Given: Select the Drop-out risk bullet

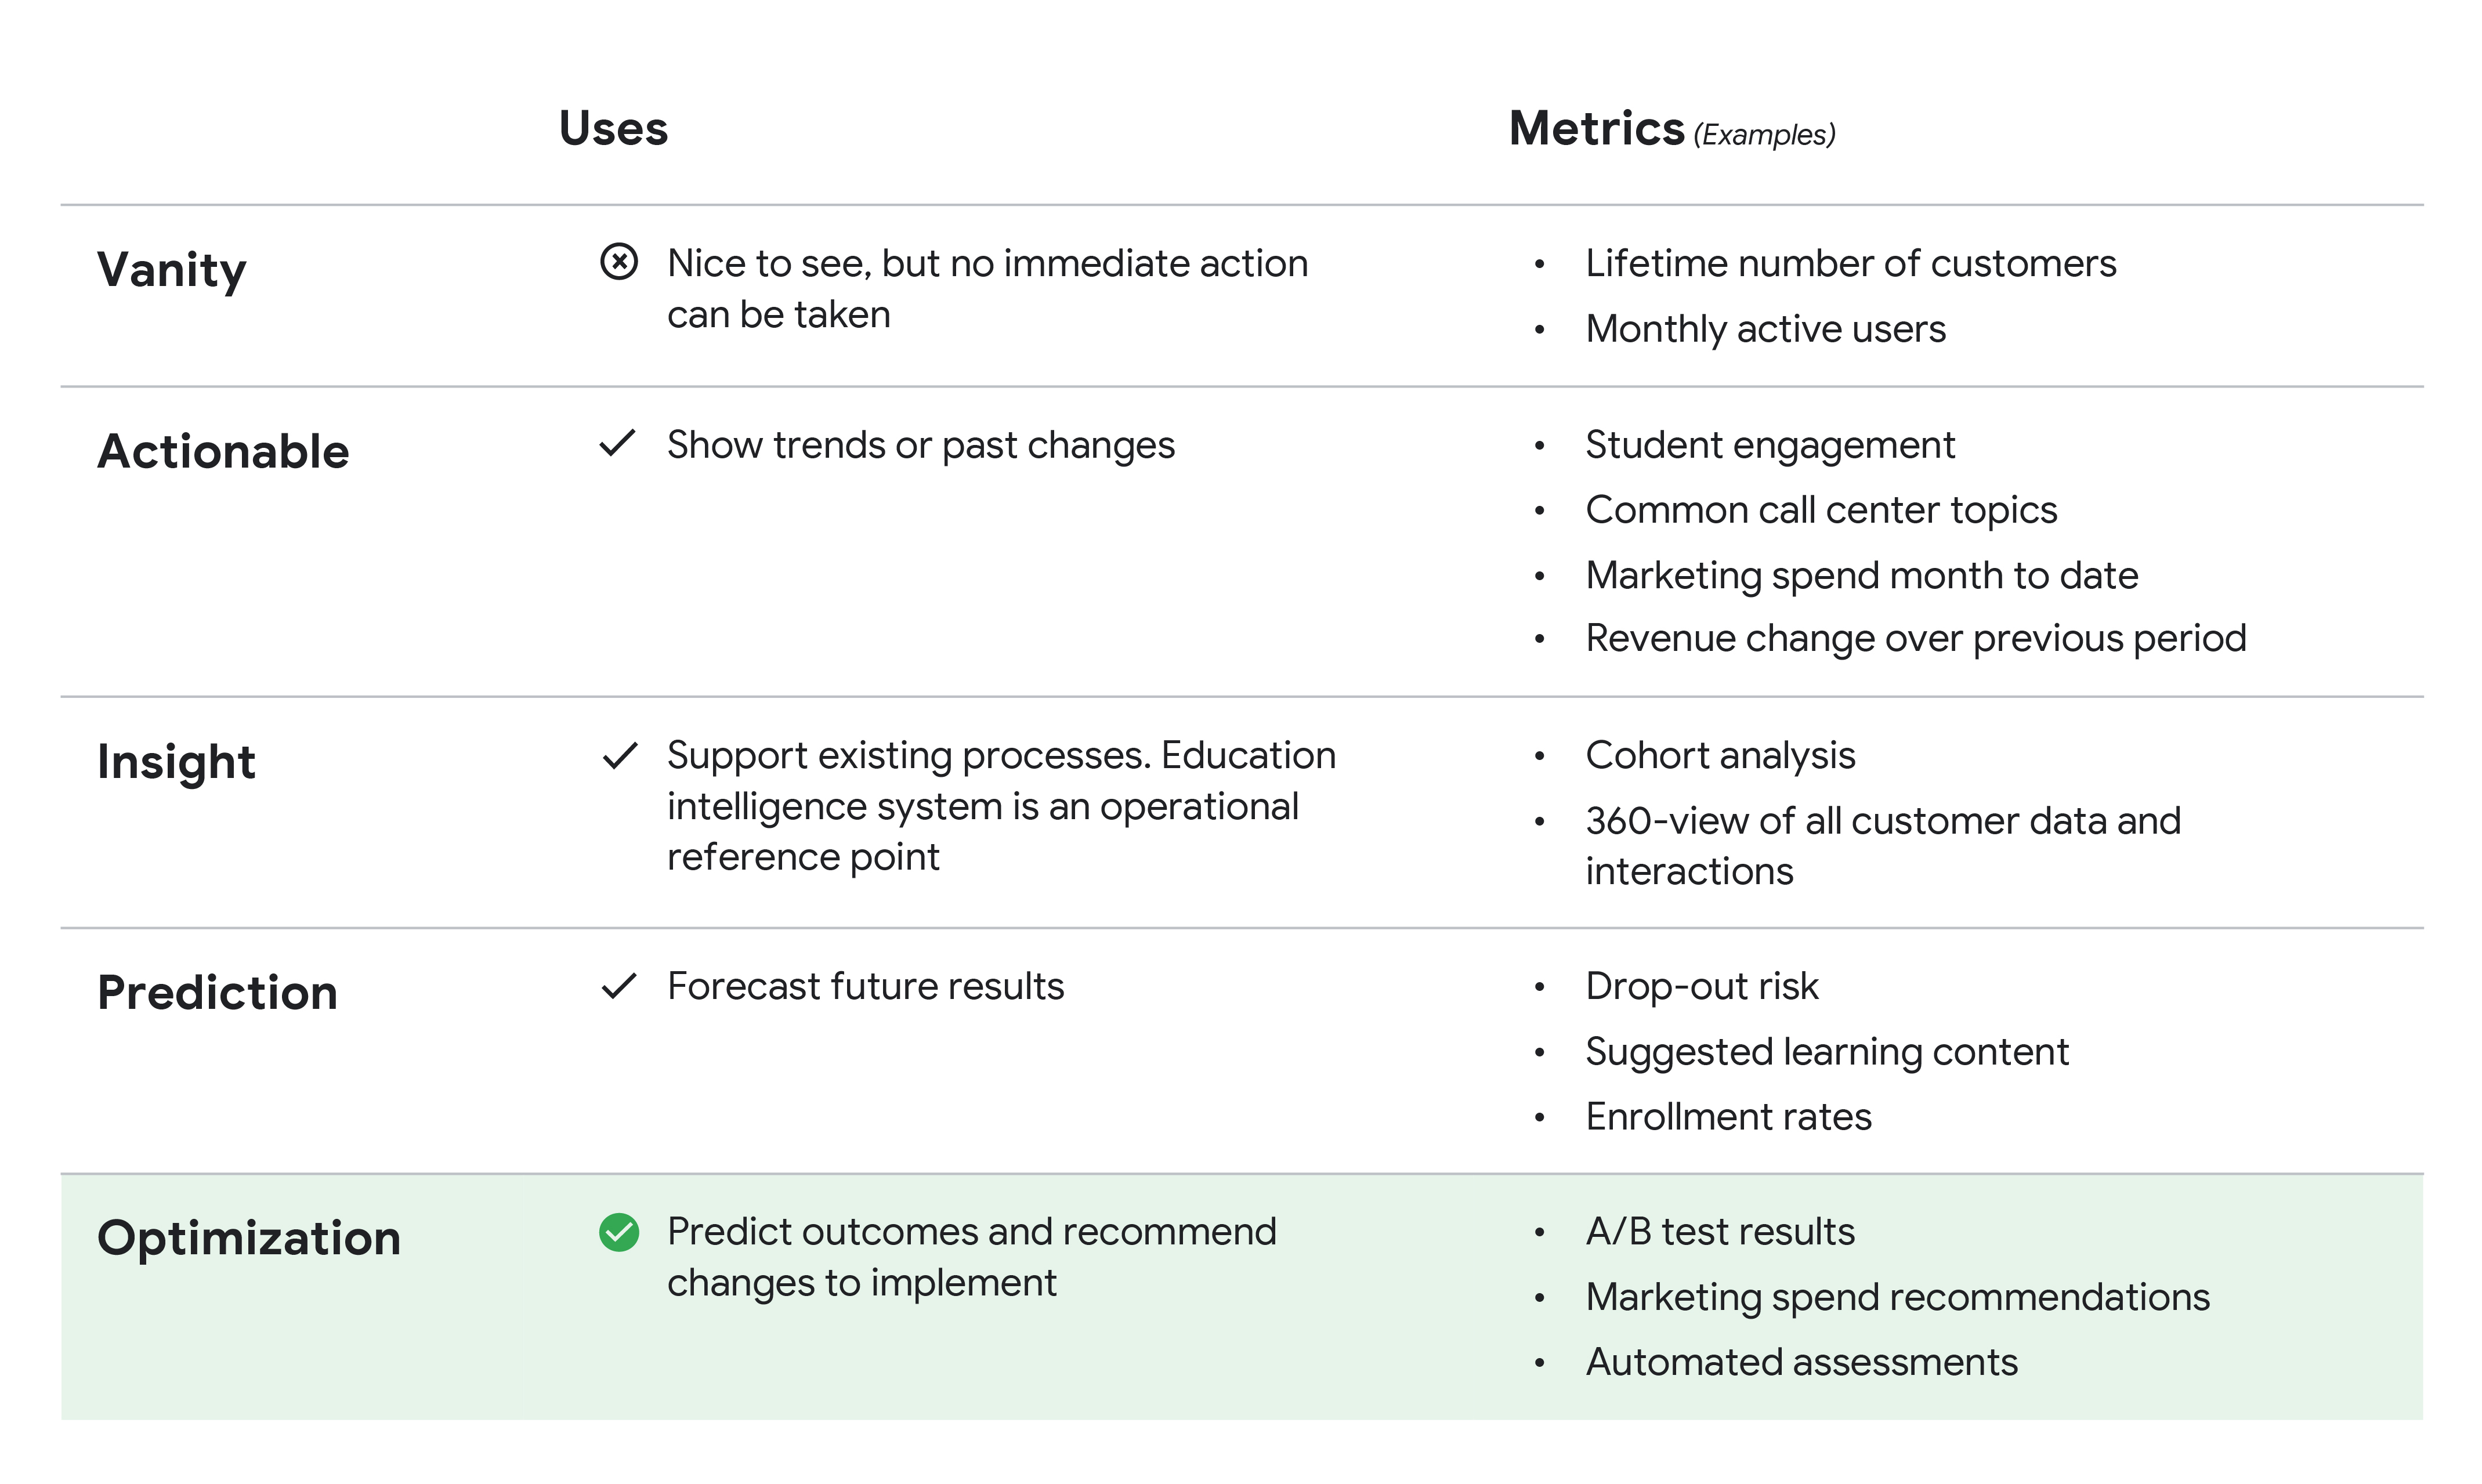Looking at the screenshot, I should [x=1701, y=987].
